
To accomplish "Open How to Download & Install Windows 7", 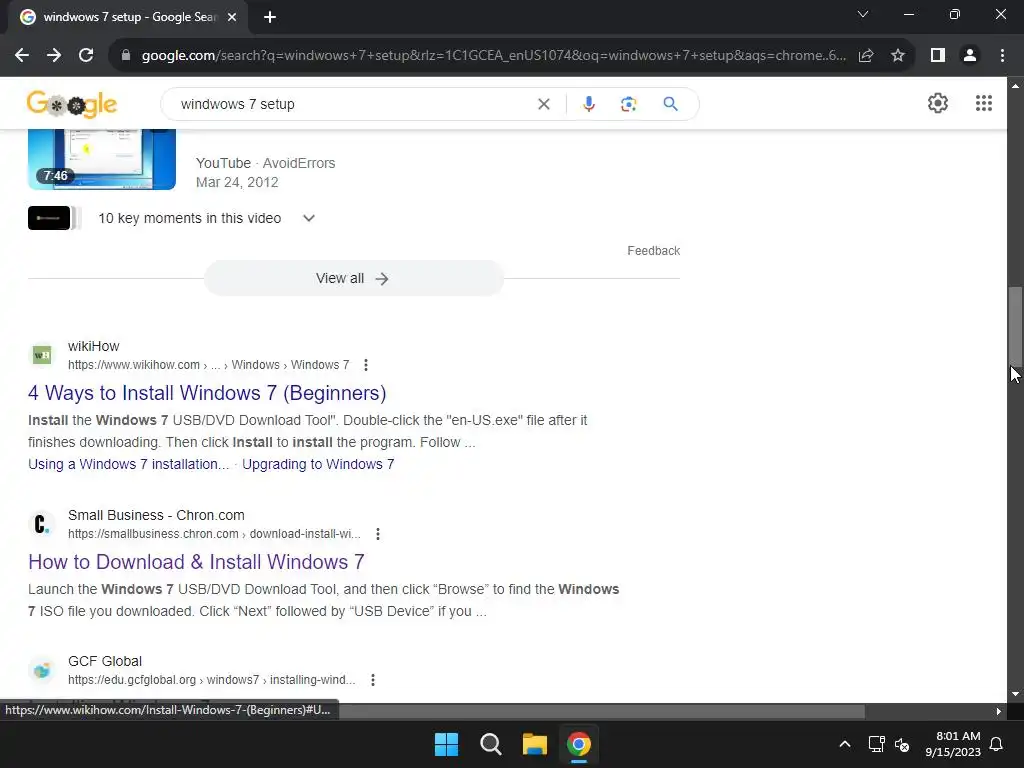I will 196,562.
